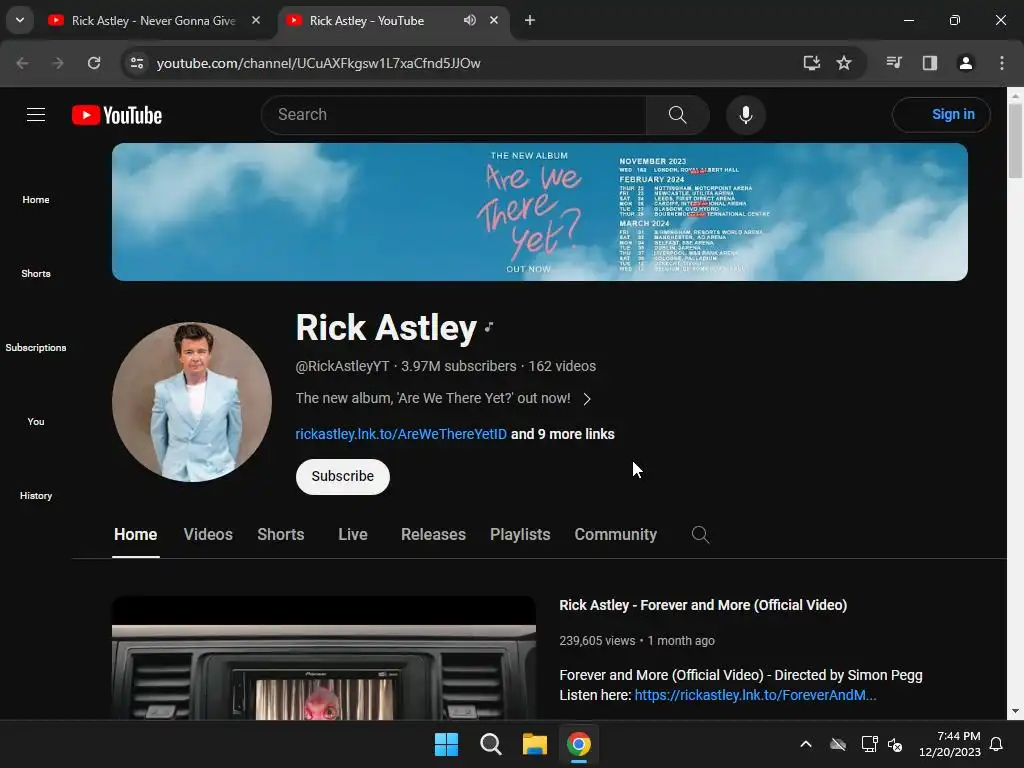Click the search magnifier button
Viewport: 1024px width, 768px height.
coord(677,115)
